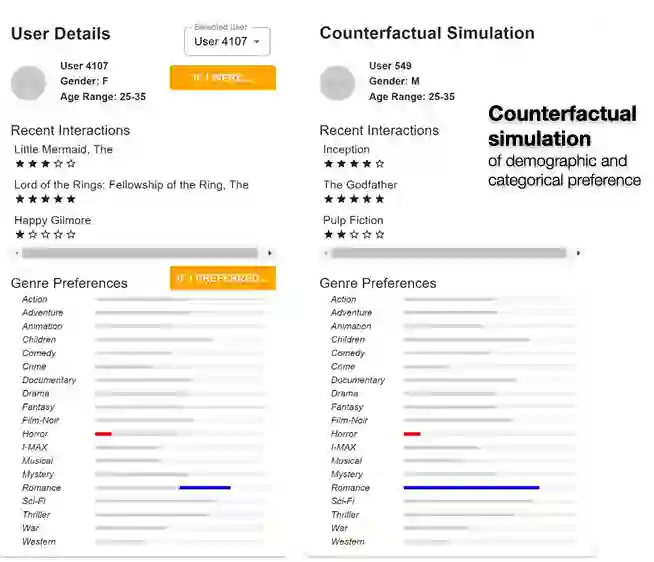Click right arrow of User Details interactions scrollbar

(x=270, y=254)
